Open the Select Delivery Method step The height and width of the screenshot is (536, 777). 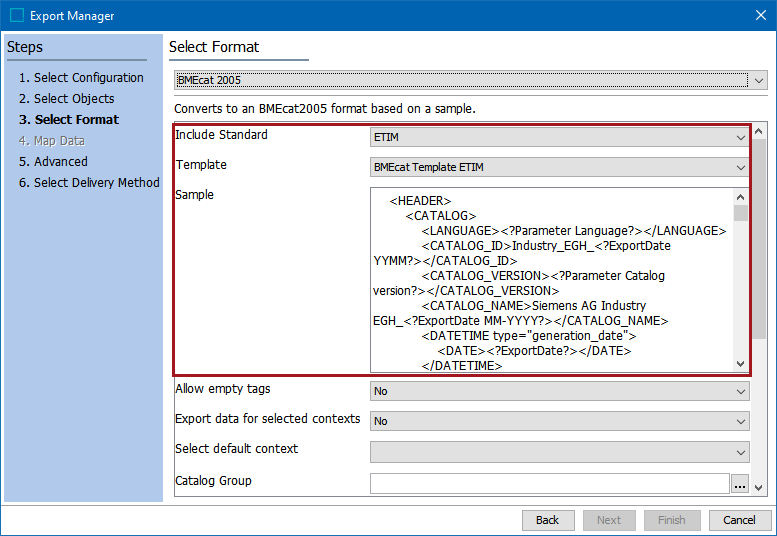pyautogui.click(x=96, y=183)
